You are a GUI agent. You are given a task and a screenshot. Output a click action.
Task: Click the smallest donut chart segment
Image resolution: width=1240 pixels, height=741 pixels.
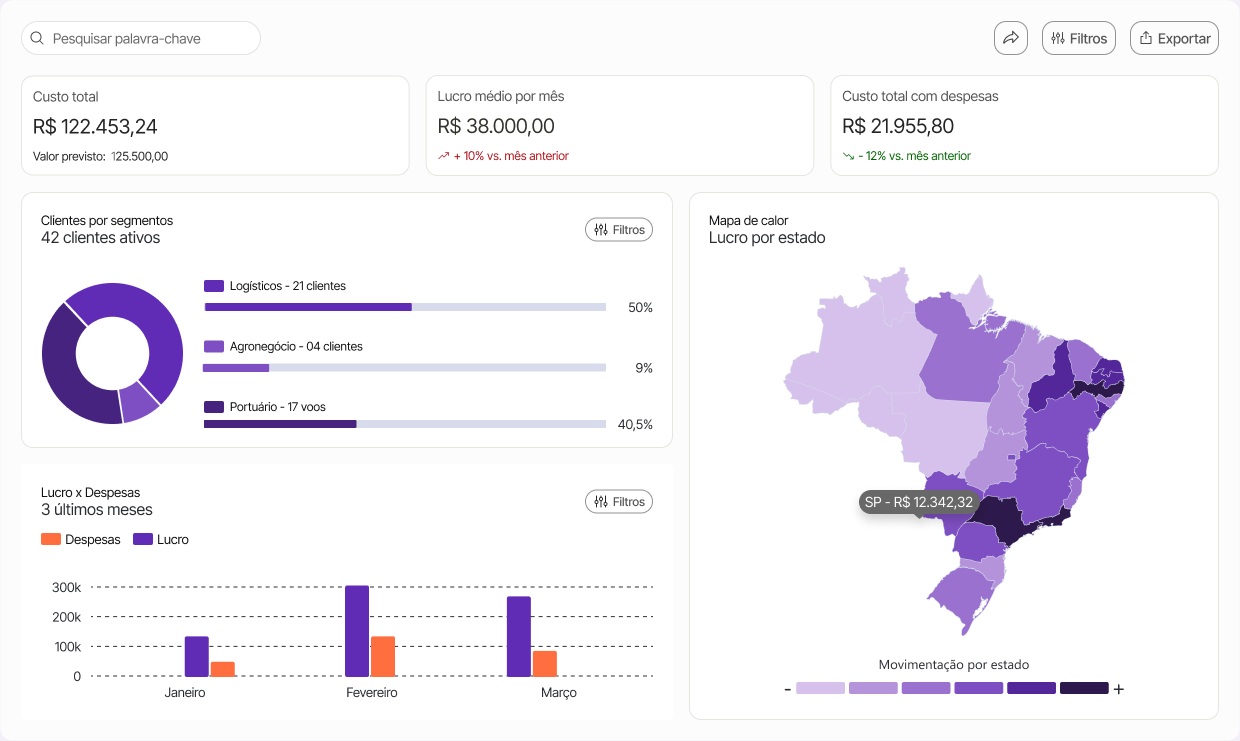(x=139, y=401)
